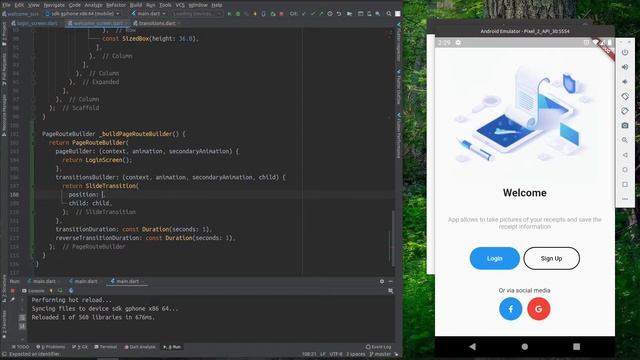The height and width of the screenshot is (360, 640).
Task: Open the disabled Loading Devices dropdown
Action: (197, 13)
